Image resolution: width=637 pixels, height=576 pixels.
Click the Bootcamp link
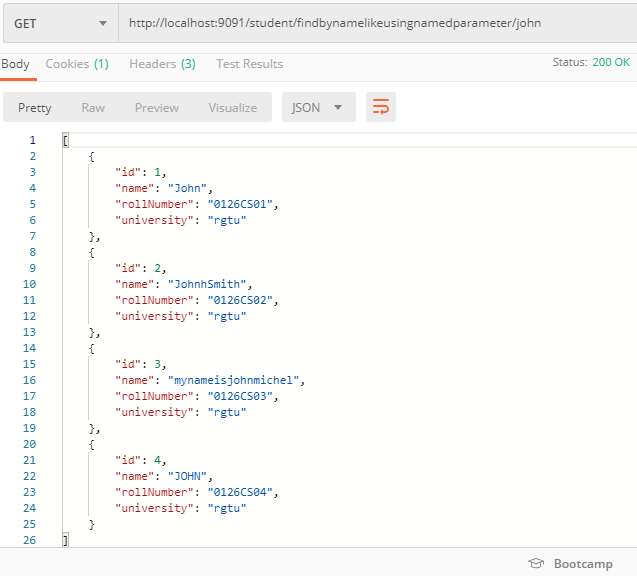pyautogui.click(x=582, y=564)
